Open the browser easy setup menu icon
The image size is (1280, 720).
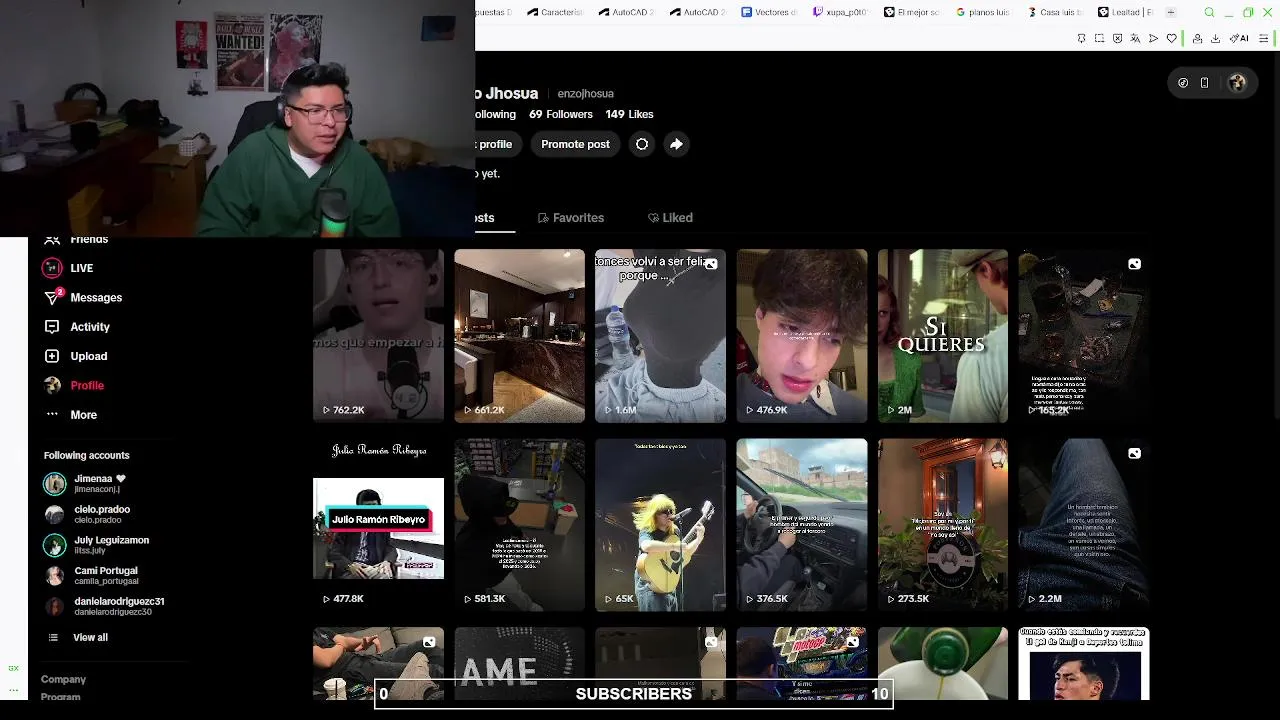(1264, 38)
